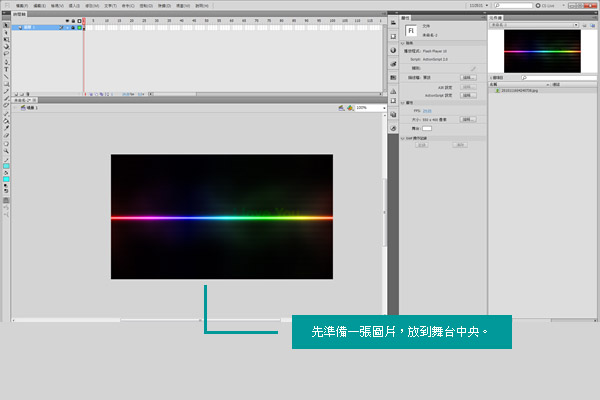Toggle green outline square of layer 1
600x400 pixels.
coord(79,28)
